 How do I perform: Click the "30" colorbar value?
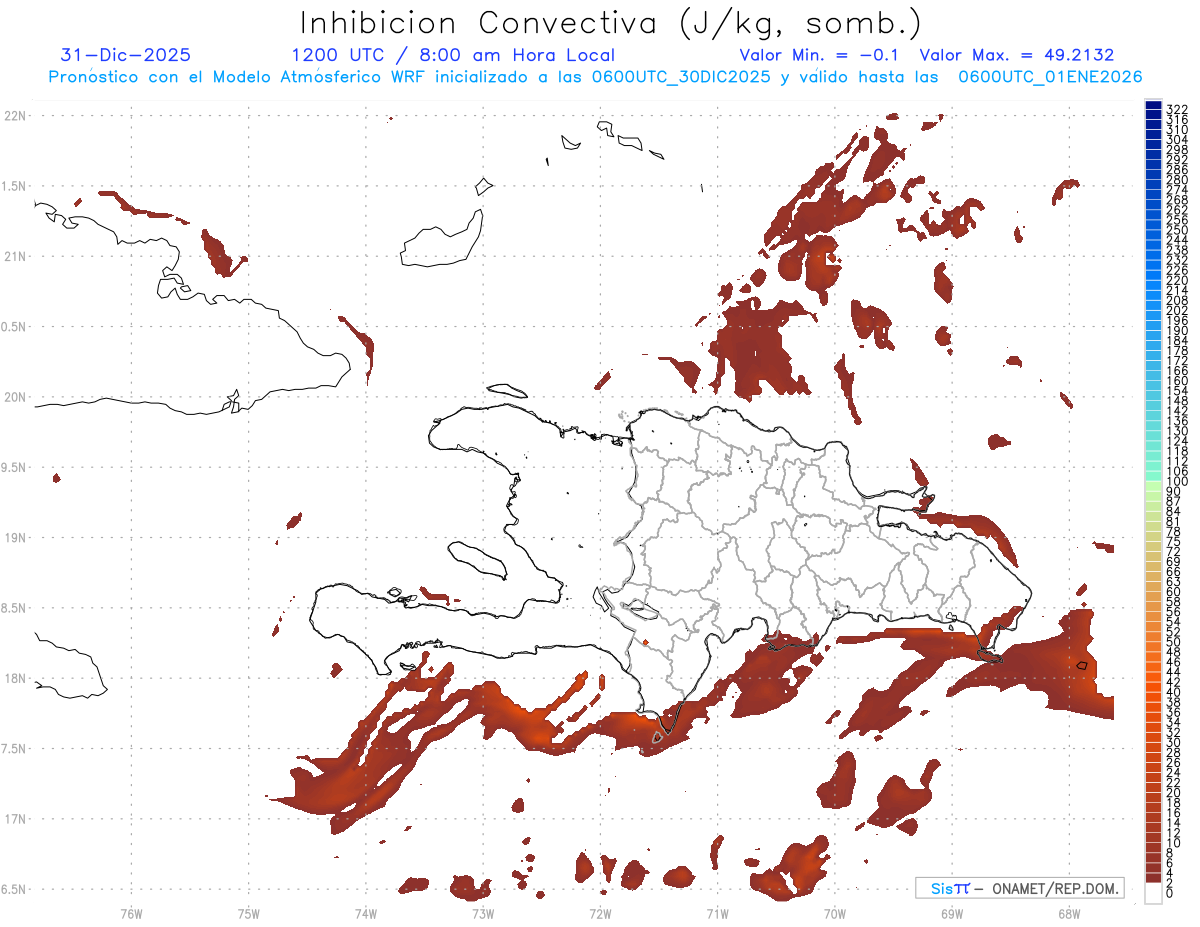1173,741
